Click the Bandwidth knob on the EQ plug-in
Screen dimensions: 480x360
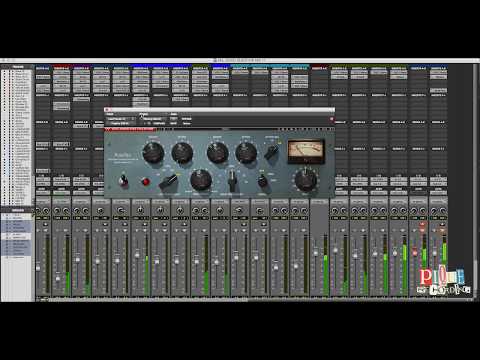click(201, 180)
